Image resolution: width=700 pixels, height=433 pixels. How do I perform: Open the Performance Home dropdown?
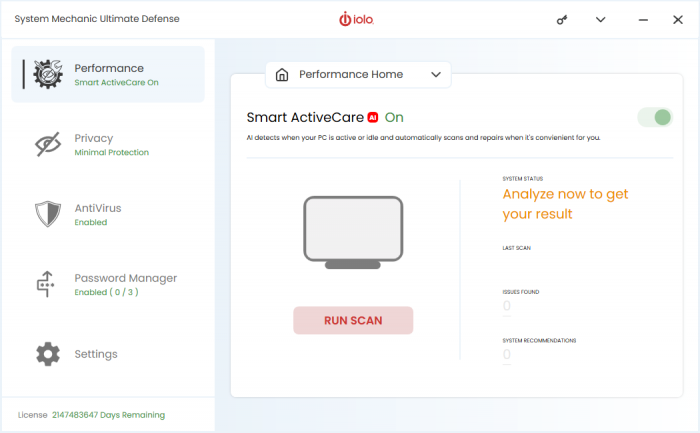pos(358,75)
